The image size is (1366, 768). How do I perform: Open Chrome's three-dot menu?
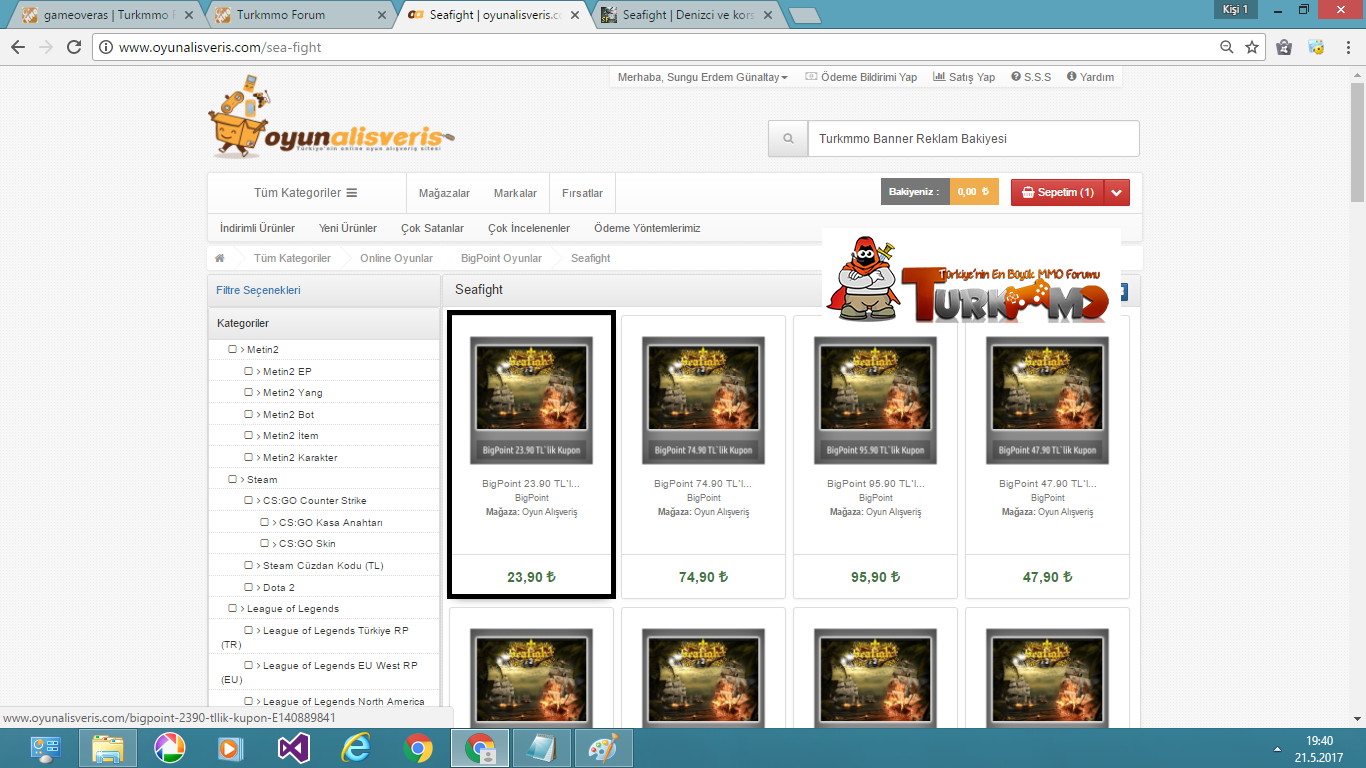coord(1347,47)
